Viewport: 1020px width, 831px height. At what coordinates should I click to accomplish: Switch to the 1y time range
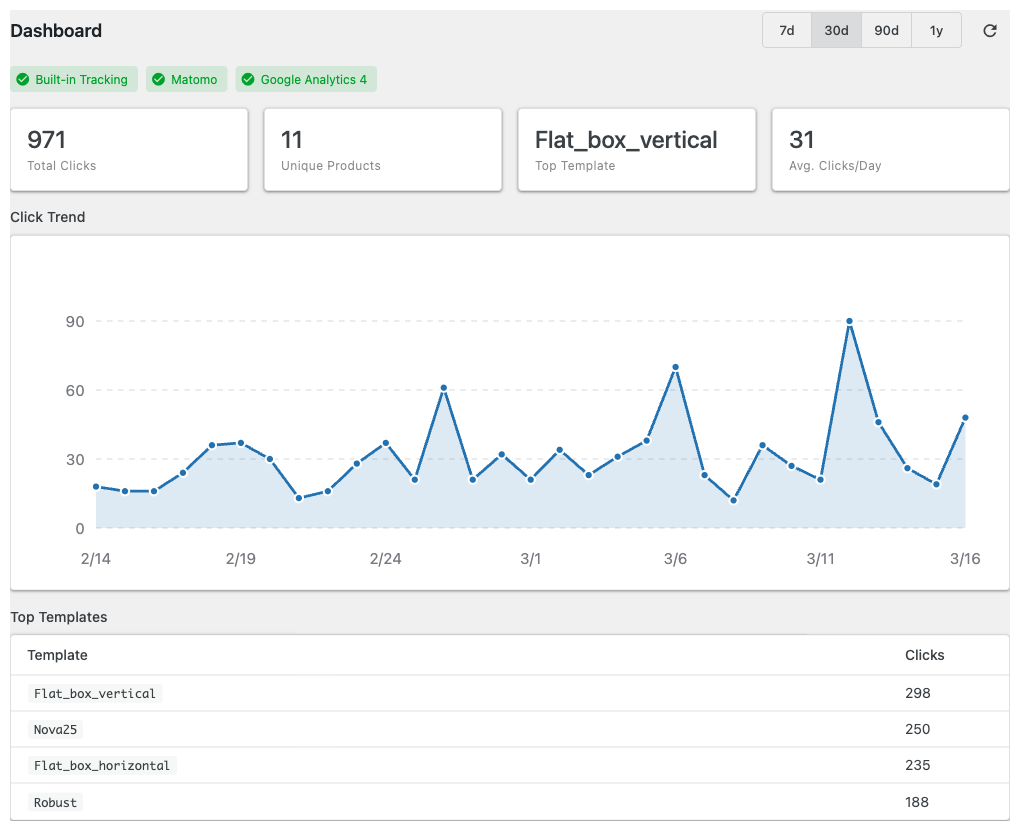(x=936, y=30)
